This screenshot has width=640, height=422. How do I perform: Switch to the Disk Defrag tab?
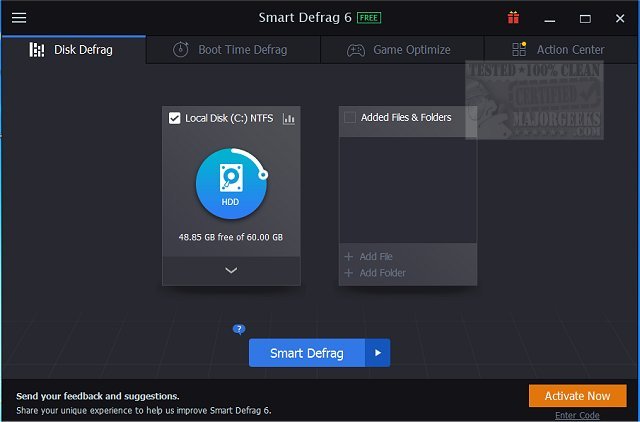(73, 50)
